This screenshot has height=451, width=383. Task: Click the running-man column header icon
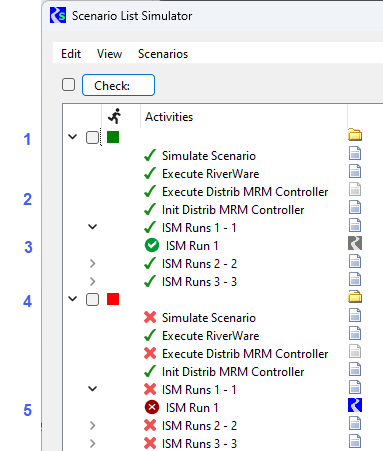point(115,116)
